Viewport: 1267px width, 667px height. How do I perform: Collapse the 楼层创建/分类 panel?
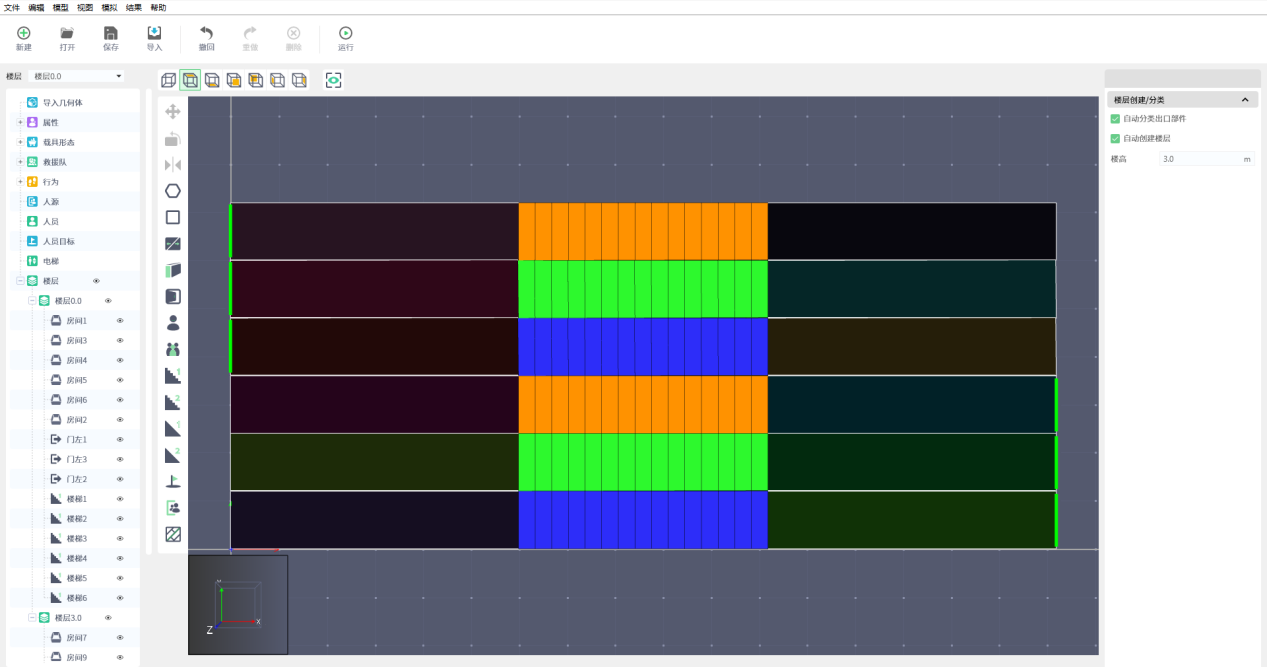pyautogui.click(x=1245, y=100)
